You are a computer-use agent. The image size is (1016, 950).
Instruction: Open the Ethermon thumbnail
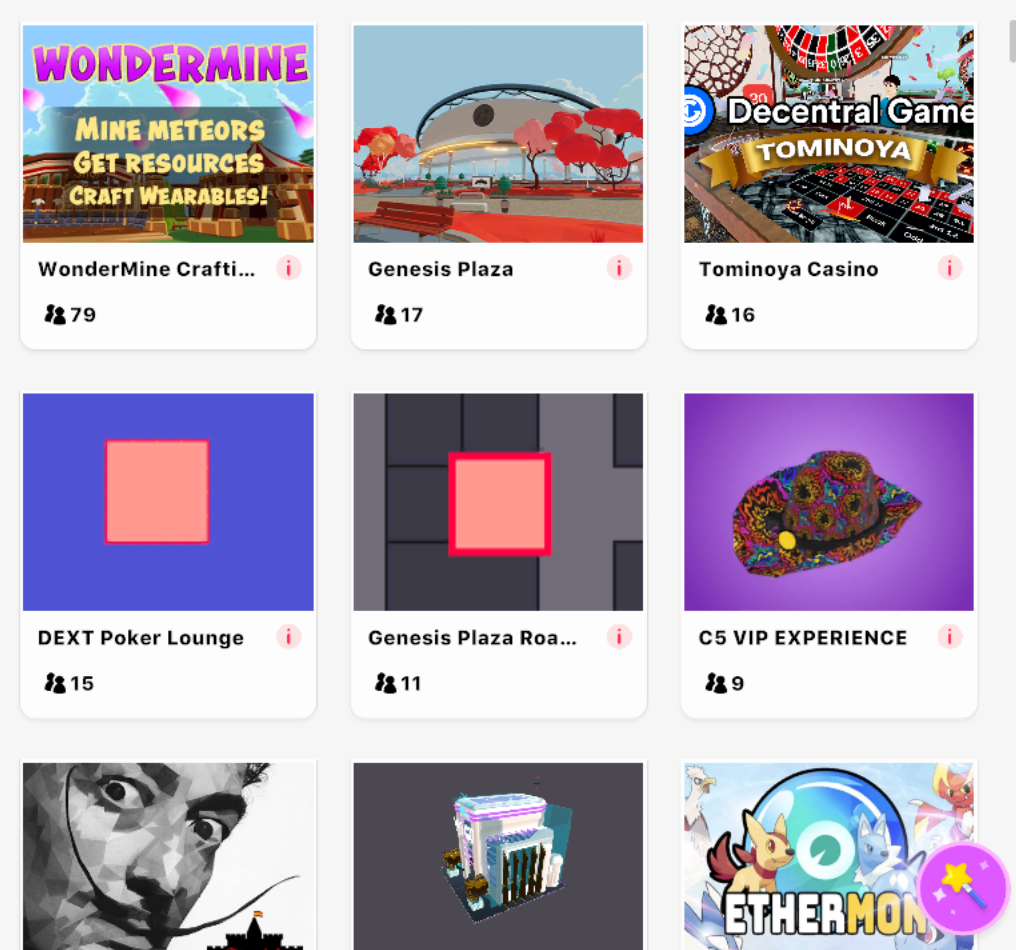829,856
